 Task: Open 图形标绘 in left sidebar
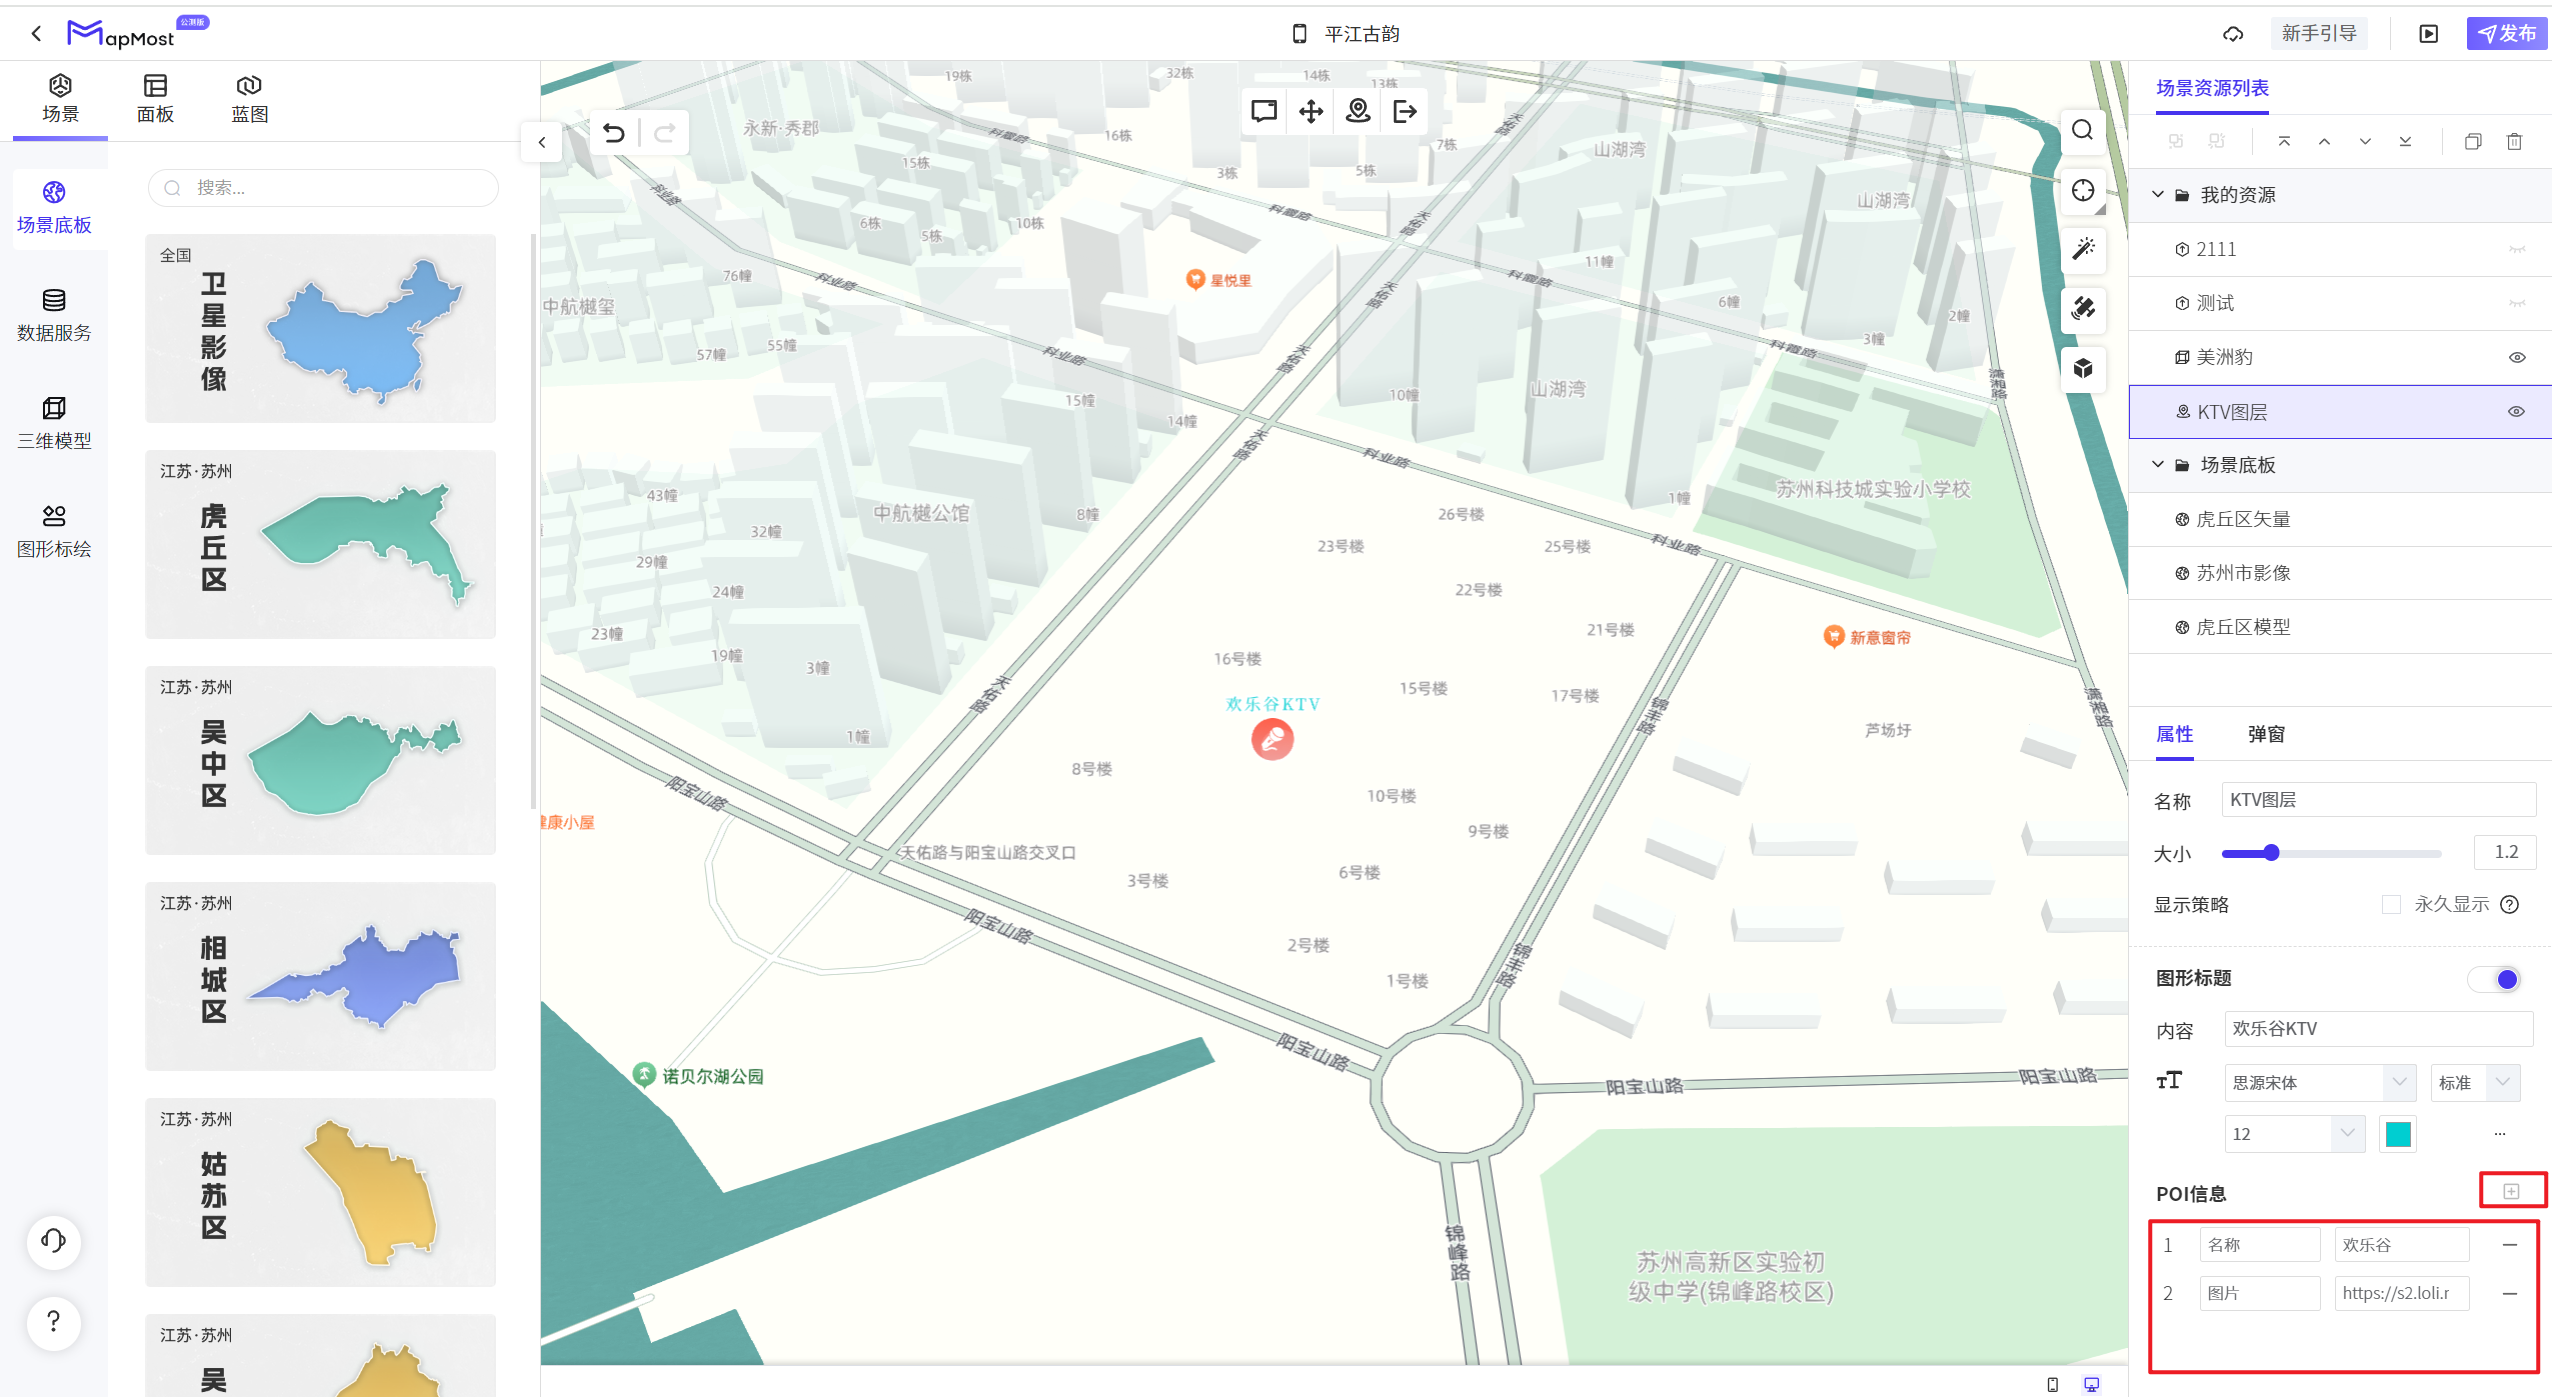[x=54, y=531]
